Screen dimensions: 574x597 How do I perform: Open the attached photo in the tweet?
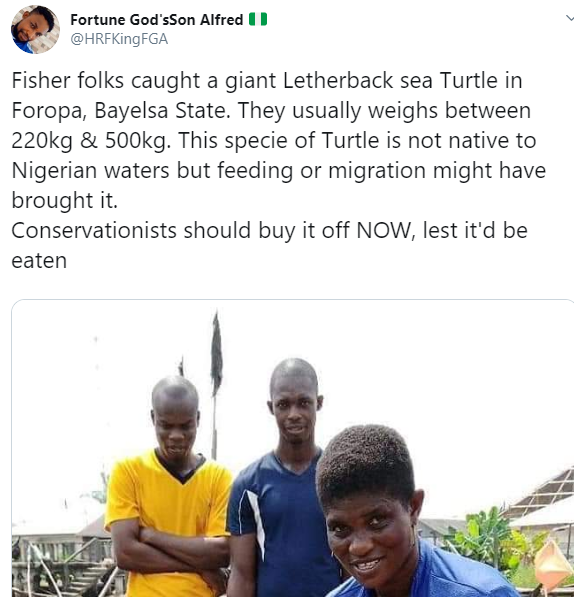click(x=293, y=448)
